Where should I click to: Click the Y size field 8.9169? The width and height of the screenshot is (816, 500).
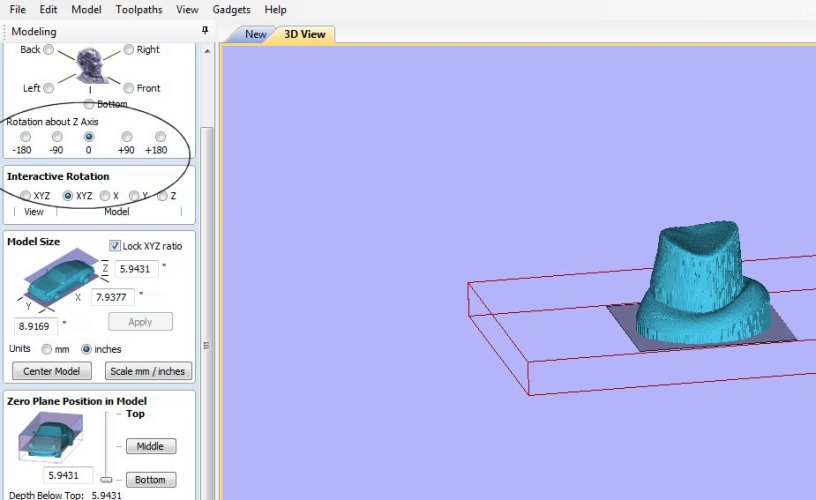pos(35,326)
